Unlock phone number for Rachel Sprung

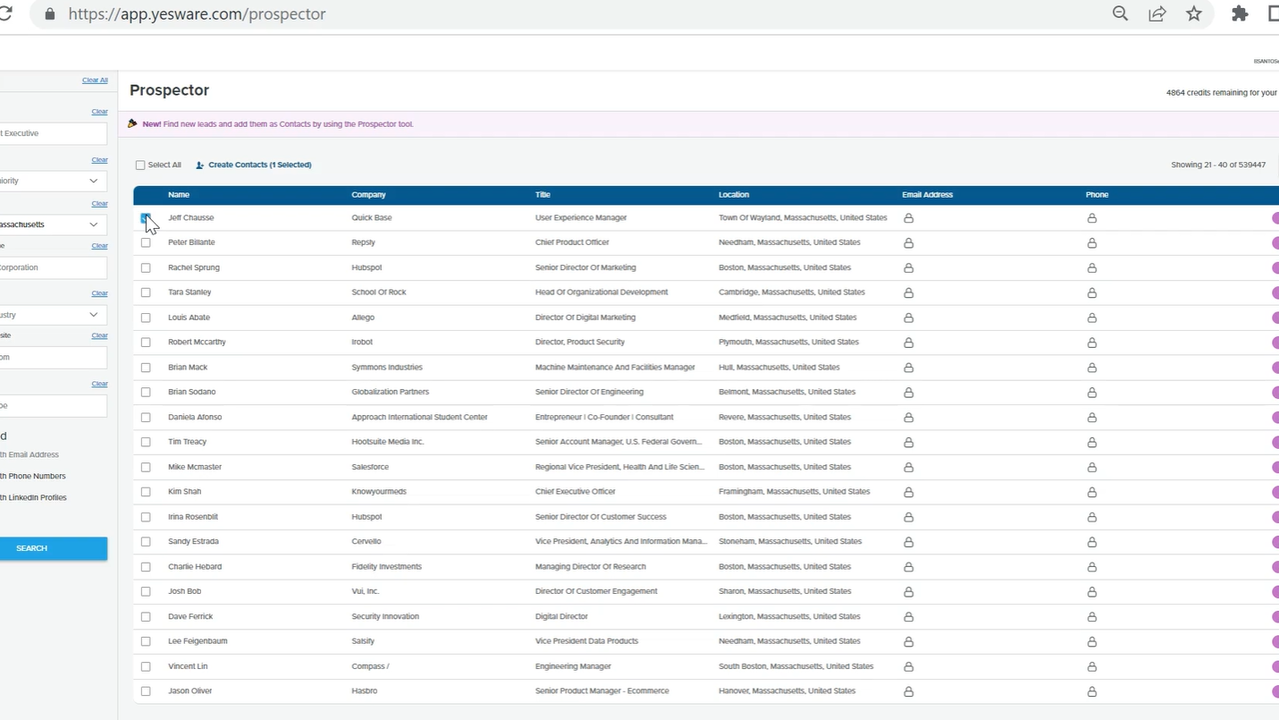pyautogui.click(x=1092, y=268)
